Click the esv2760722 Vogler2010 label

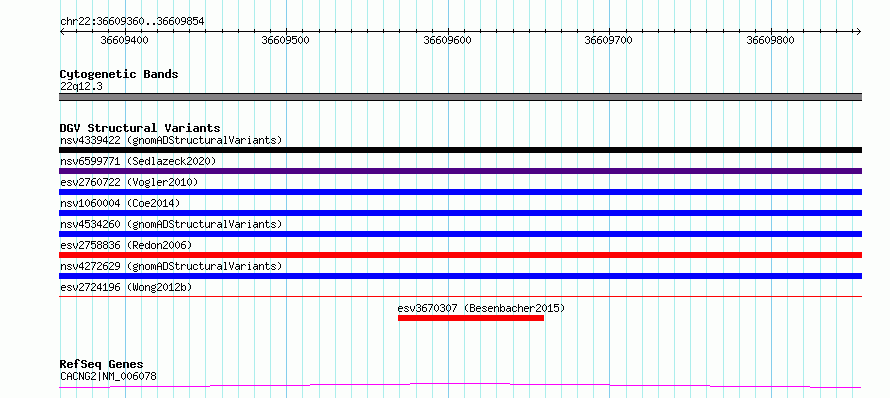tap(129, 182)
